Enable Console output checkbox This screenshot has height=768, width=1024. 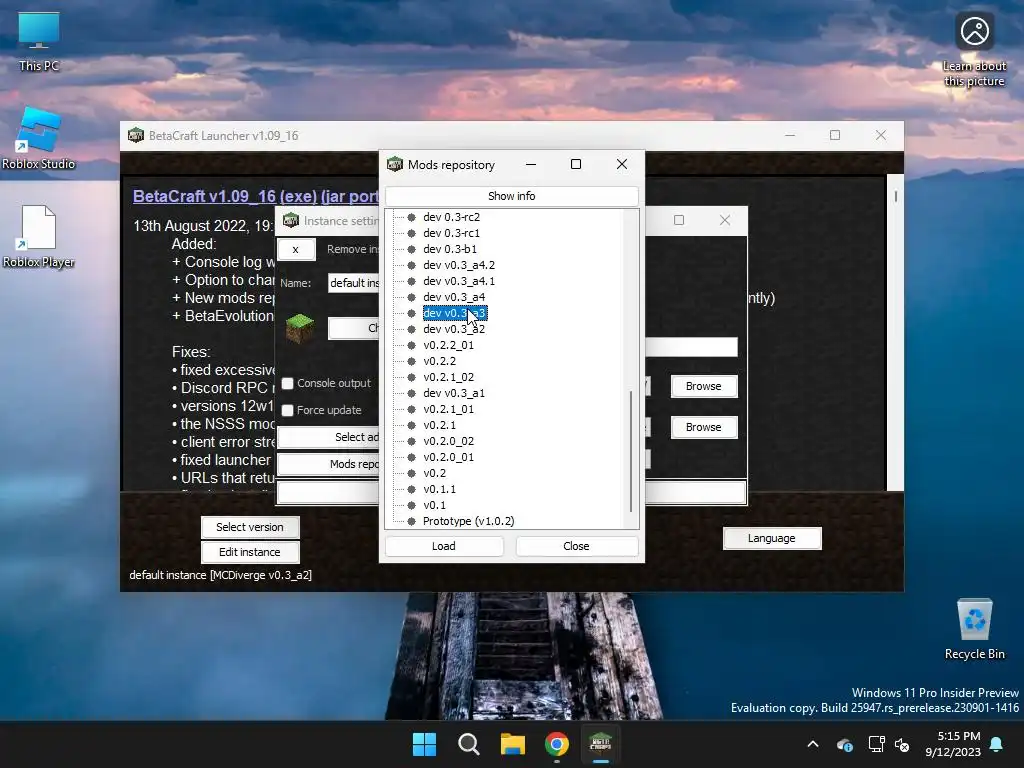click(x=287, y=383)
